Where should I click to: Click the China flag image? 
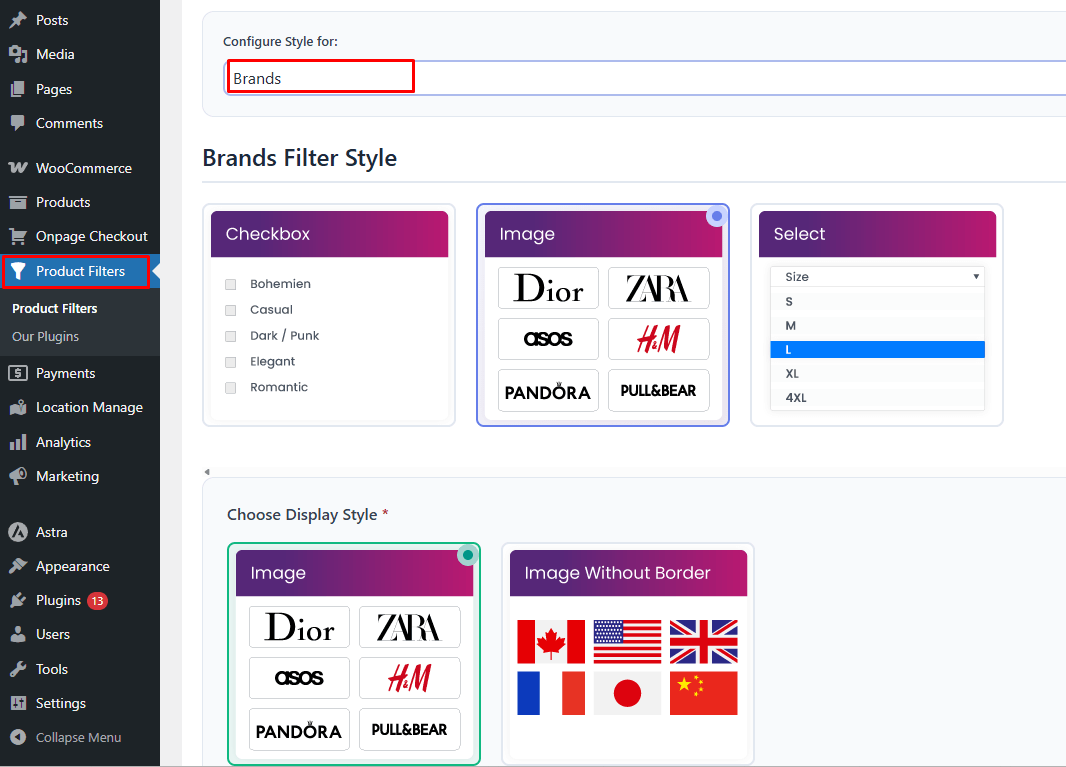[x=704, y=694]
